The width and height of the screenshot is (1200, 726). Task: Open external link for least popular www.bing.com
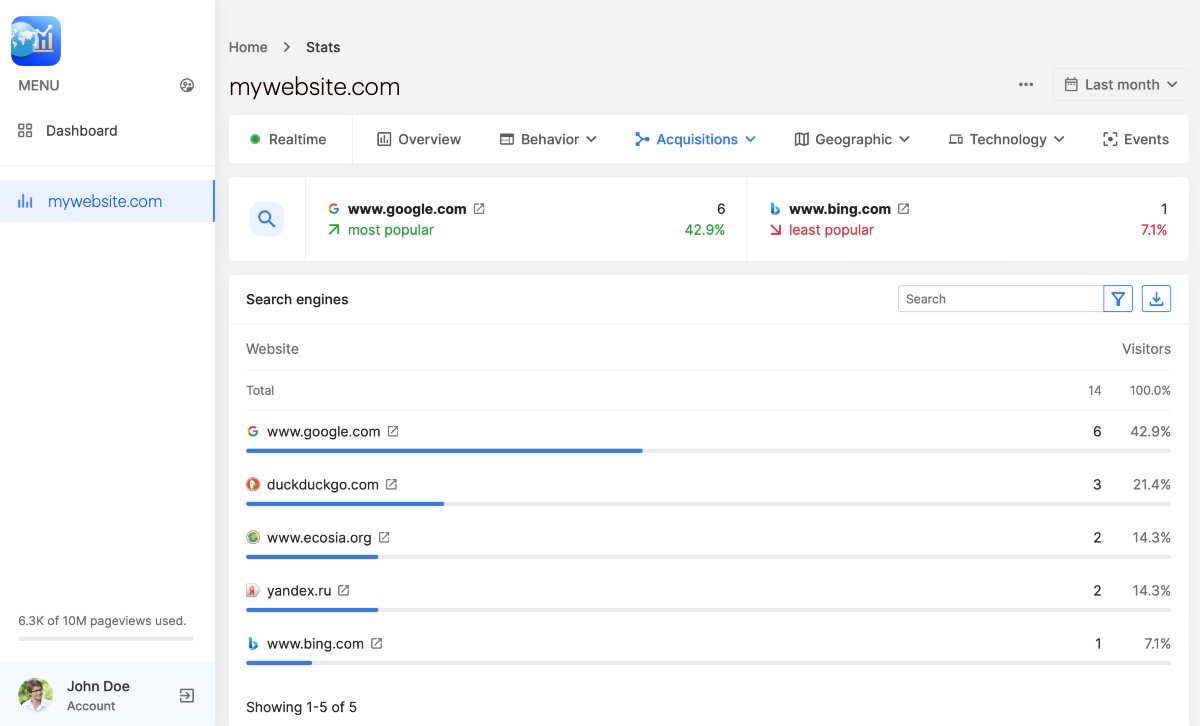tap(904, 209)
